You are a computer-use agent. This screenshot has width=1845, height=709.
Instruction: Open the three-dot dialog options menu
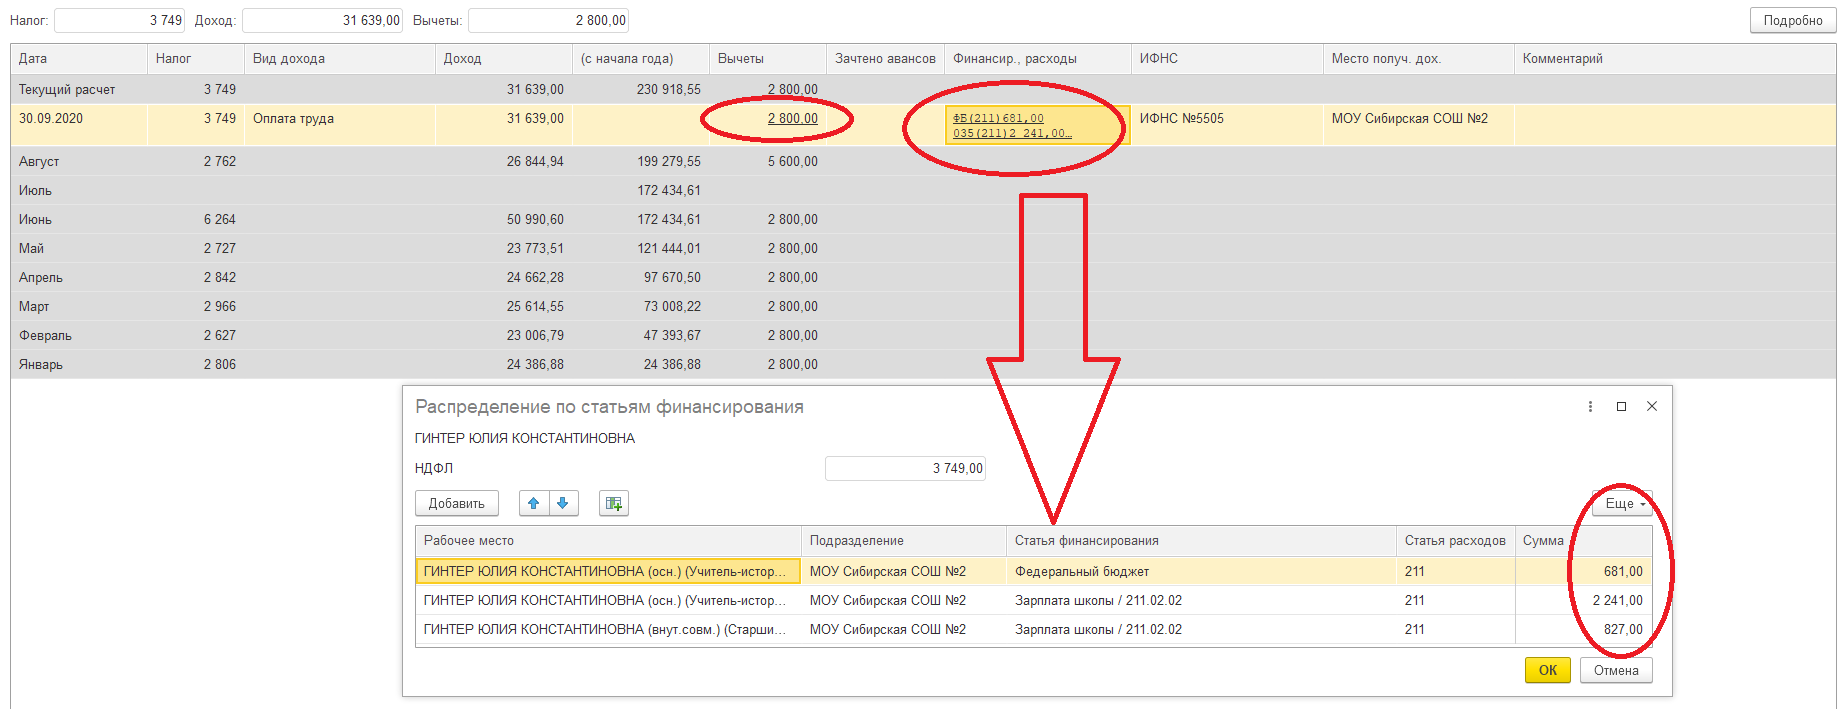pos(1590,406)
